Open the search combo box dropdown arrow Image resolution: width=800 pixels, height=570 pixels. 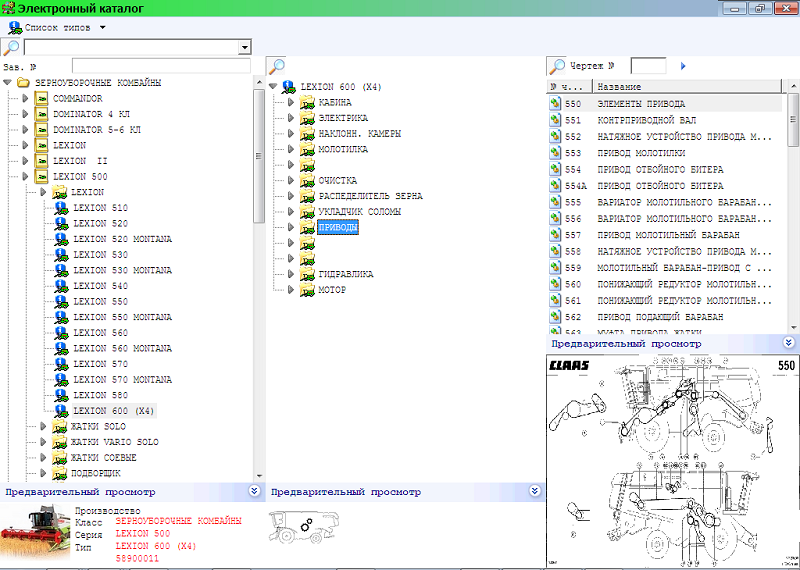tap(245, 47)
